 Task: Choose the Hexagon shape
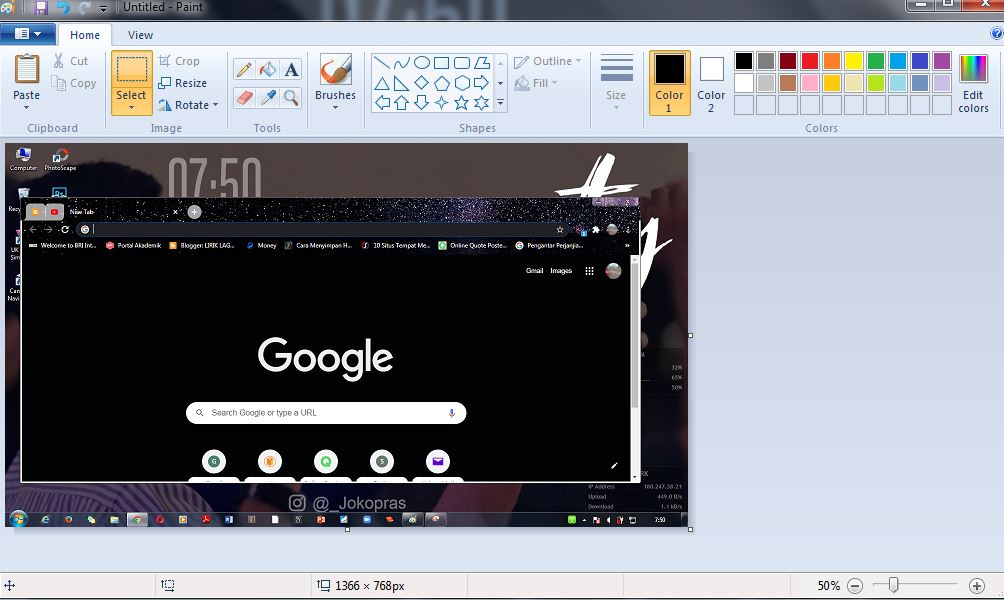point(462,83)
